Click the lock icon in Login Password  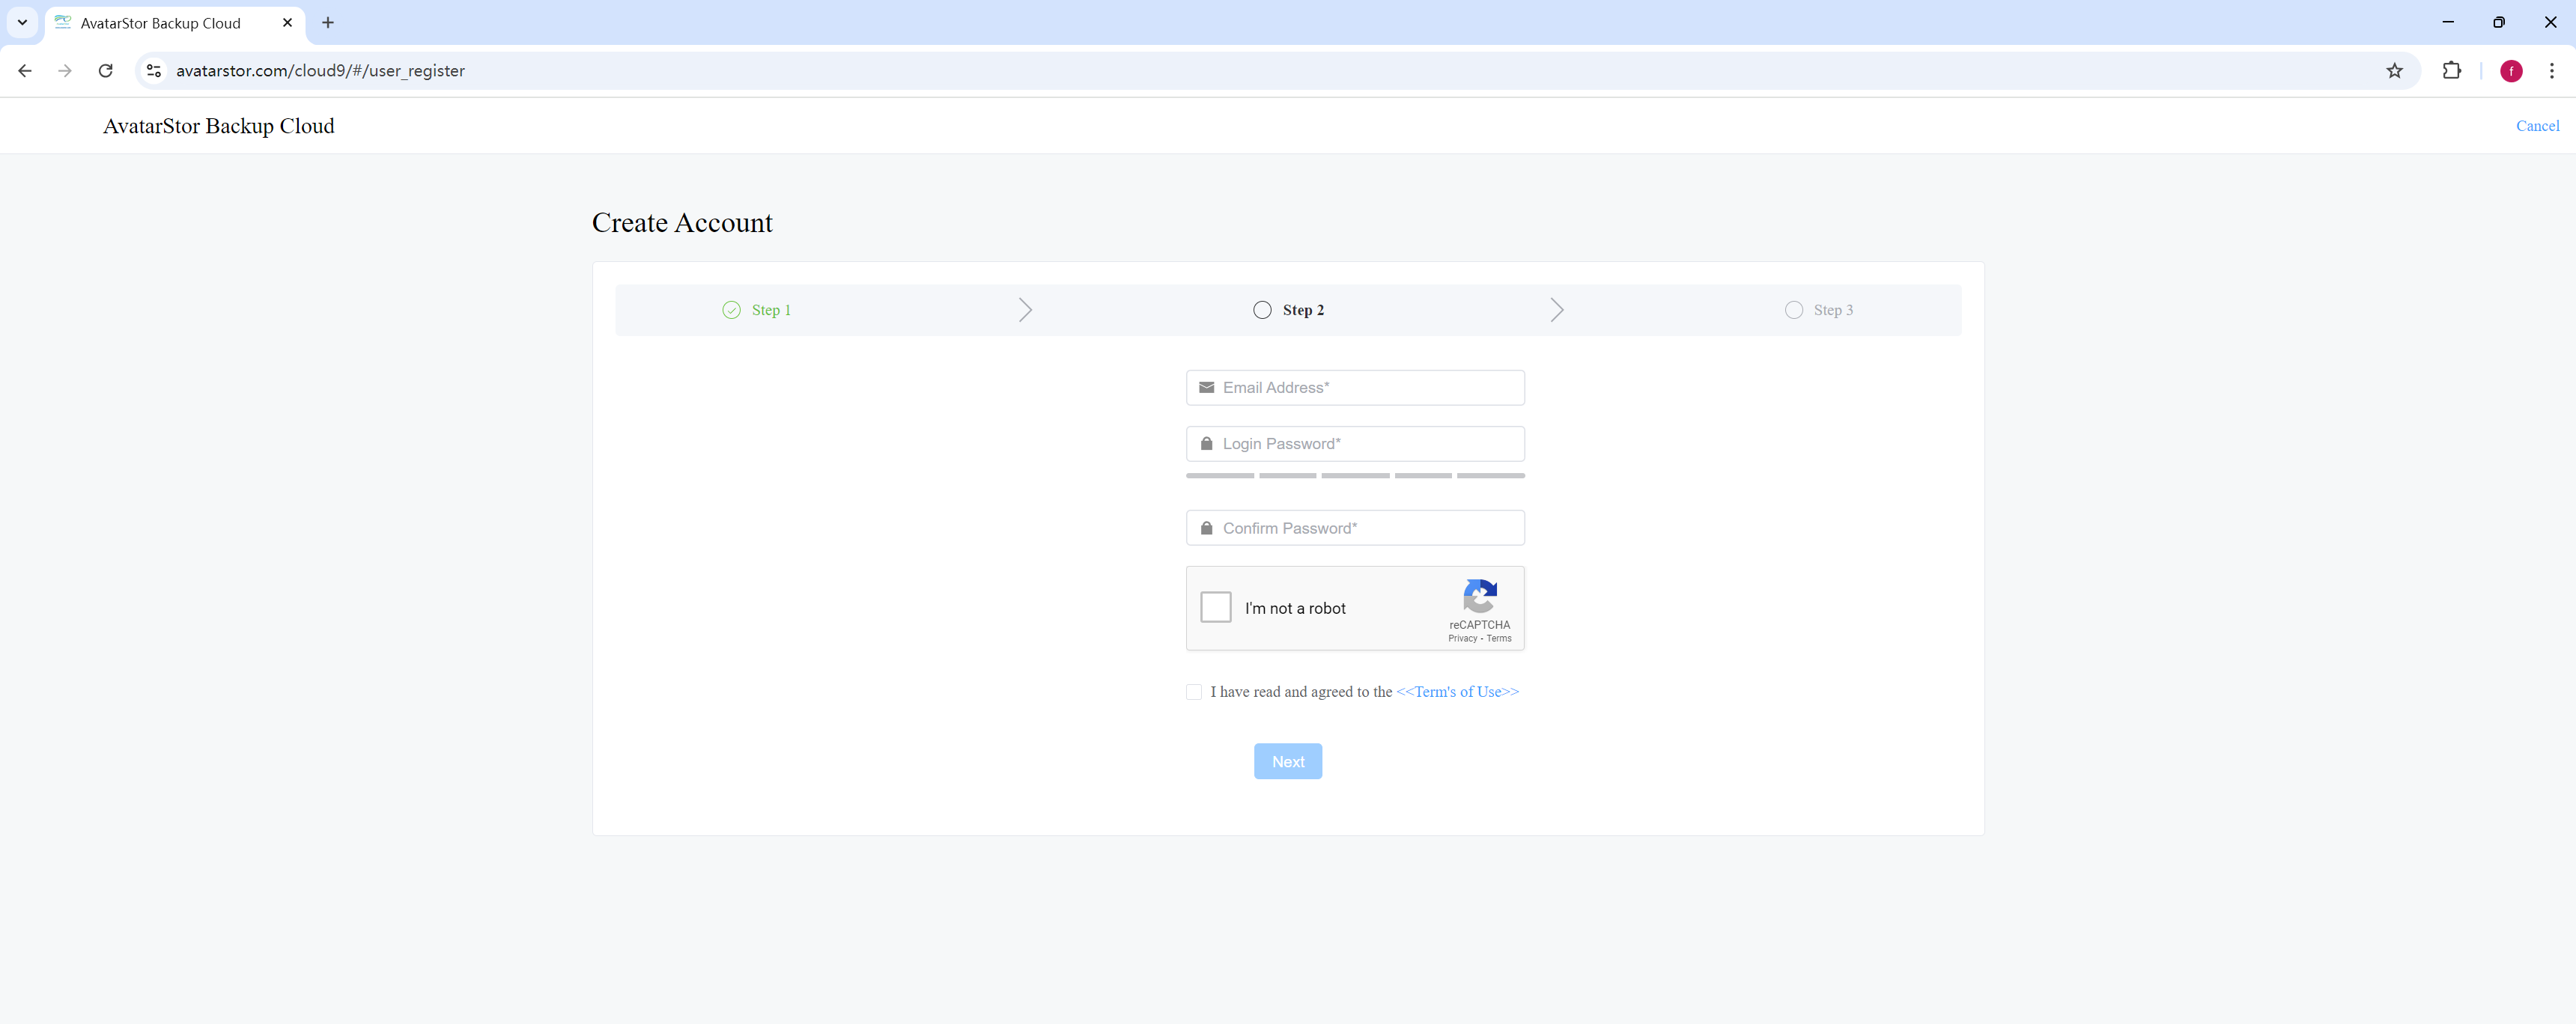click(x=1207, y=444)
